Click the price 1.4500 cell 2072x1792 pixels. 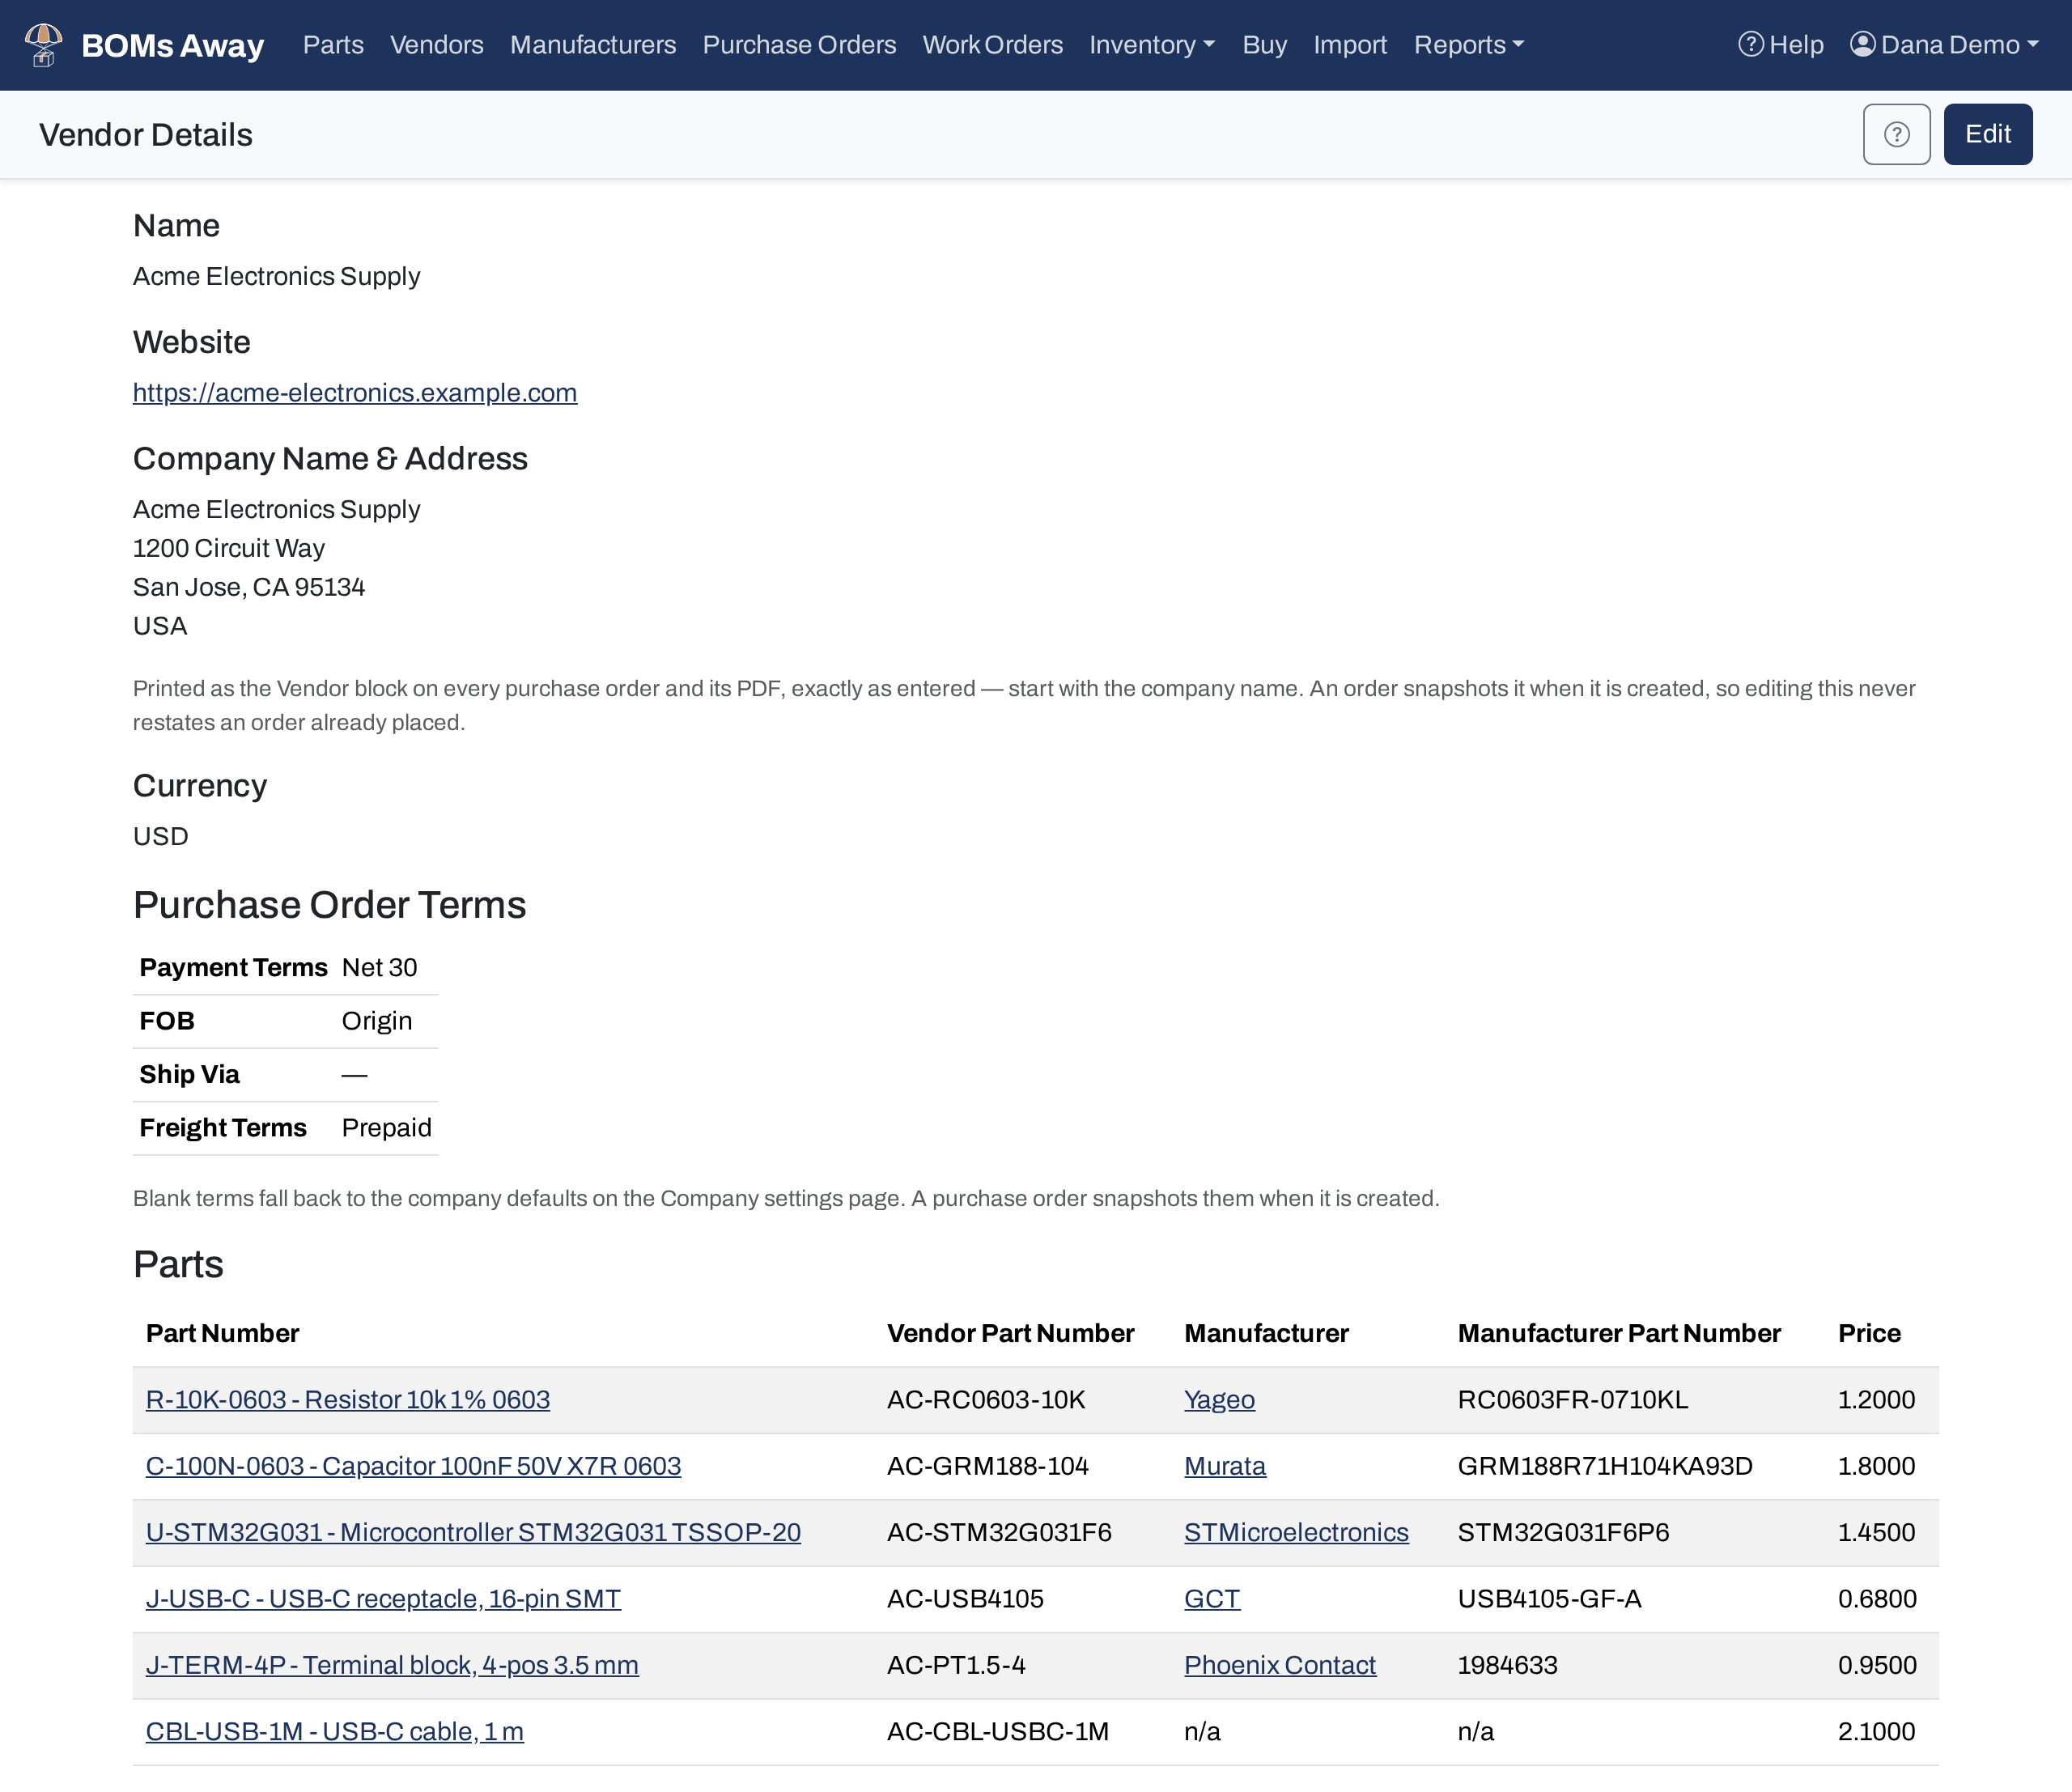pyautogui.click(x=1877, y=1532)
